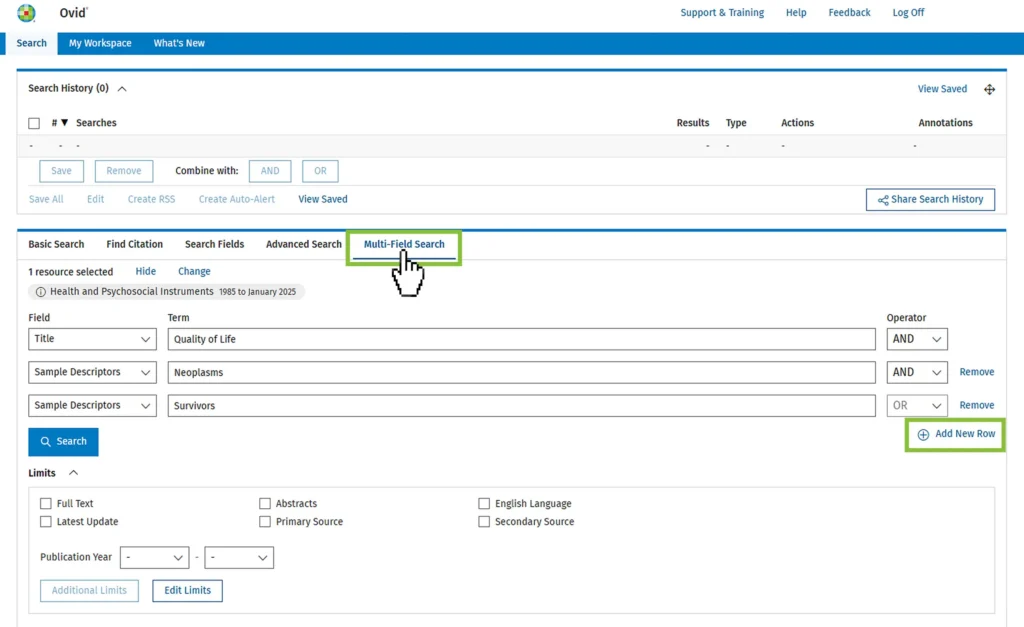Enable the Full Text limit

point(46,504)
